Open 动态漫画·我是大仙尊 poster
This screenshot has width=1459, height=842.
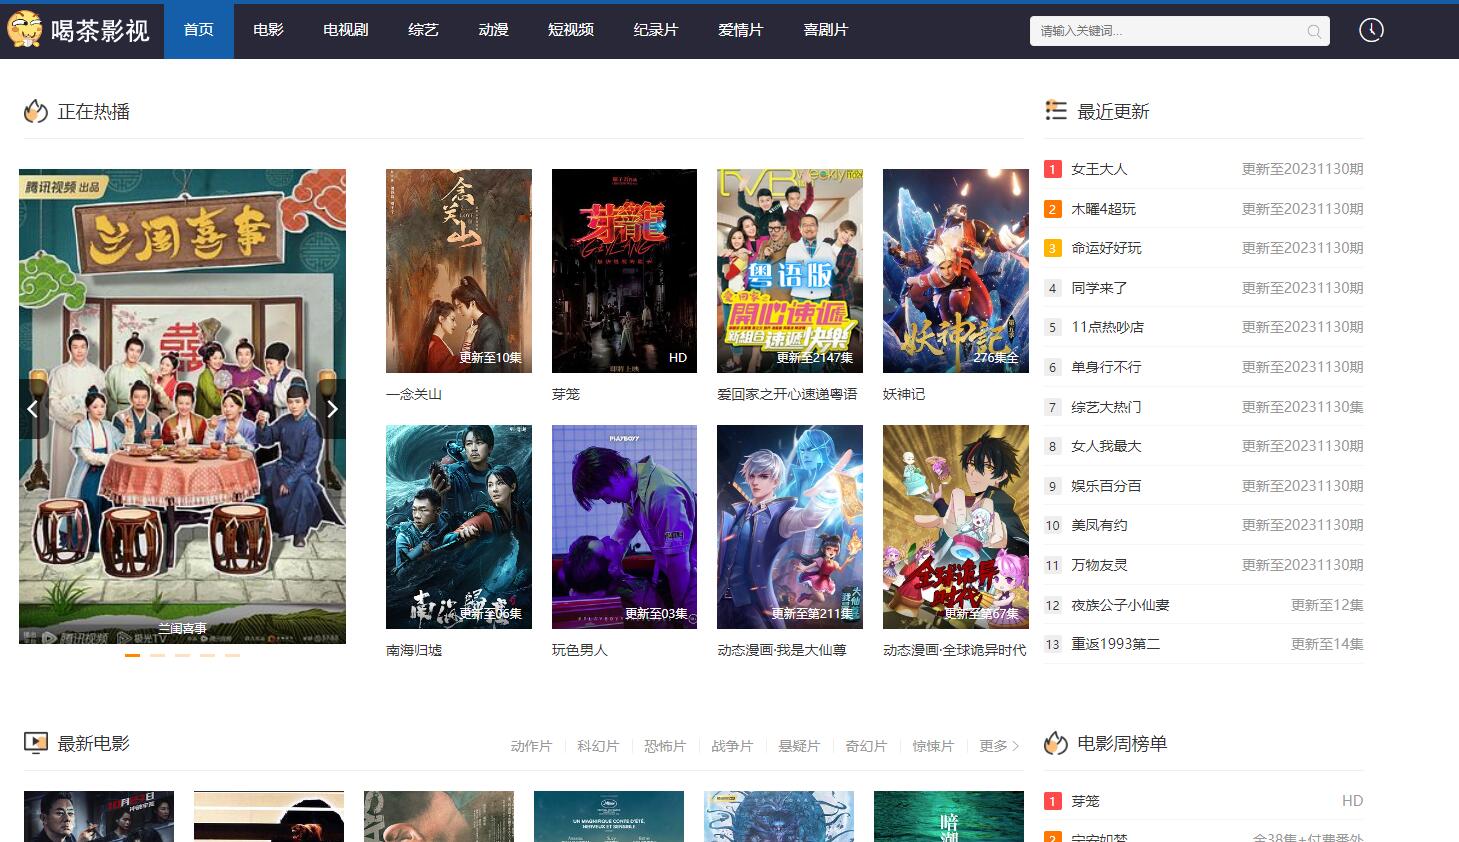point(790,527)
